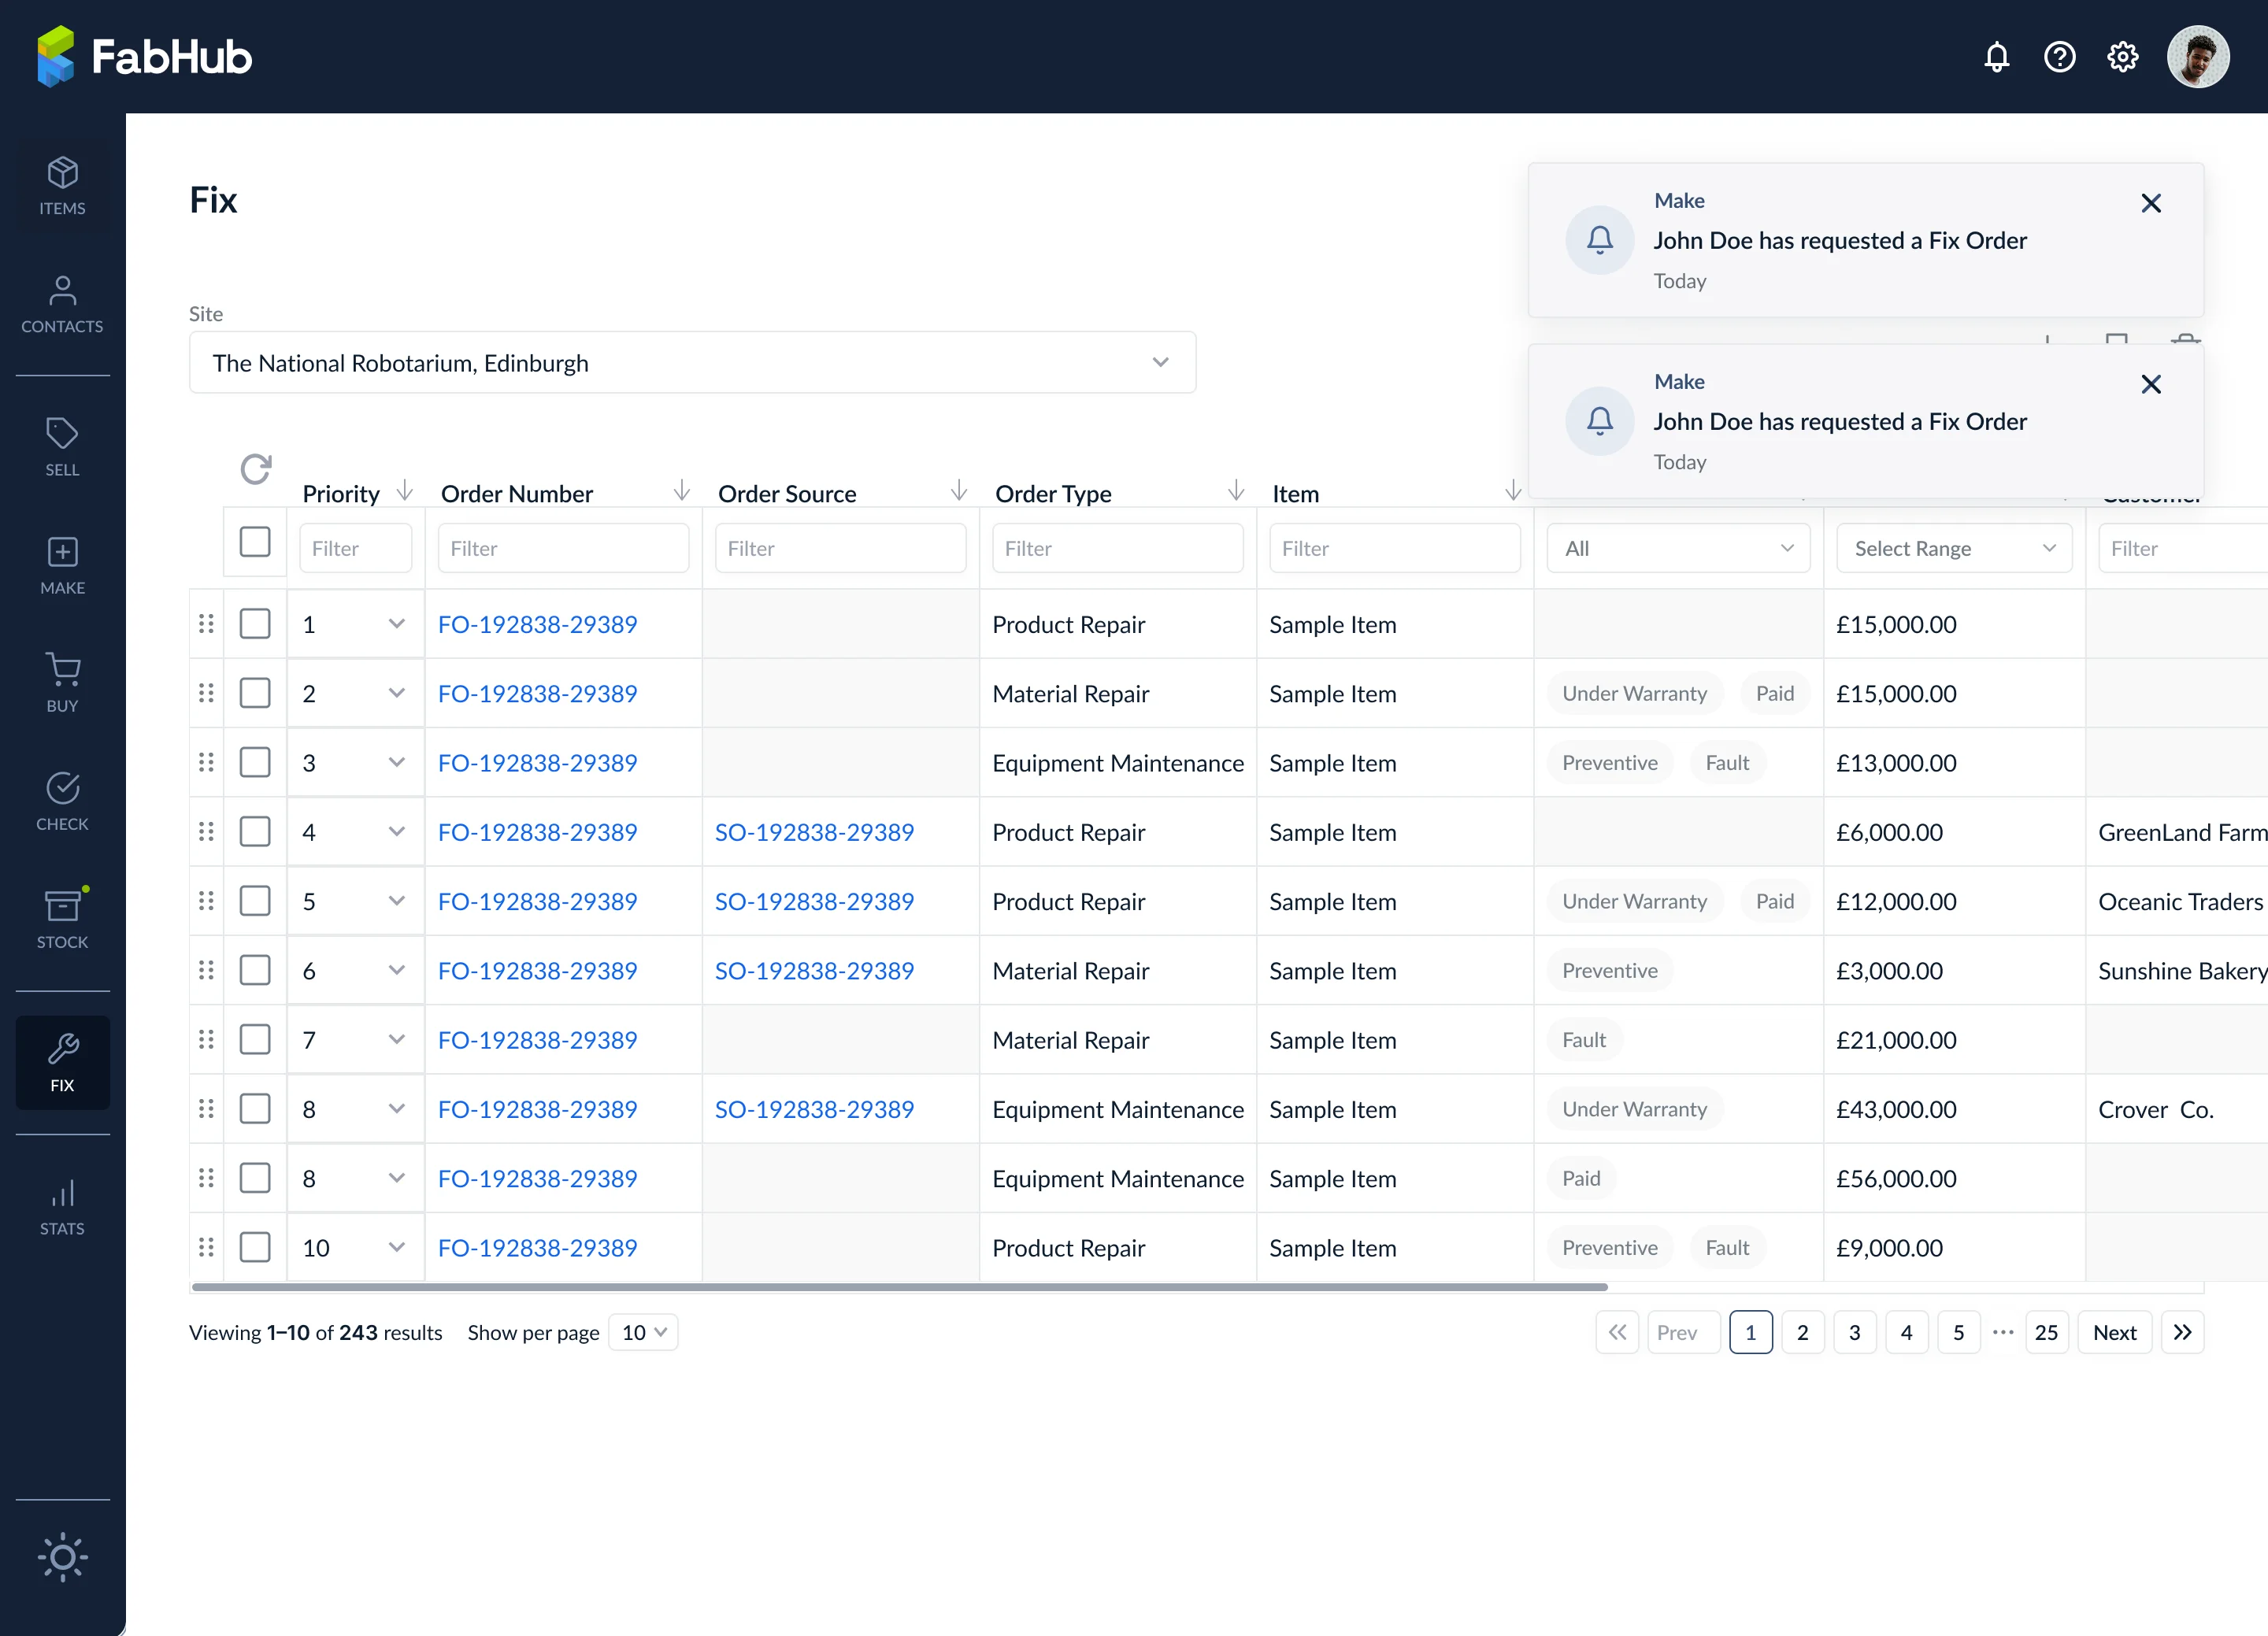Expand priority dropdown for row 10
2268x1636 pixels.
point(396,1248)
